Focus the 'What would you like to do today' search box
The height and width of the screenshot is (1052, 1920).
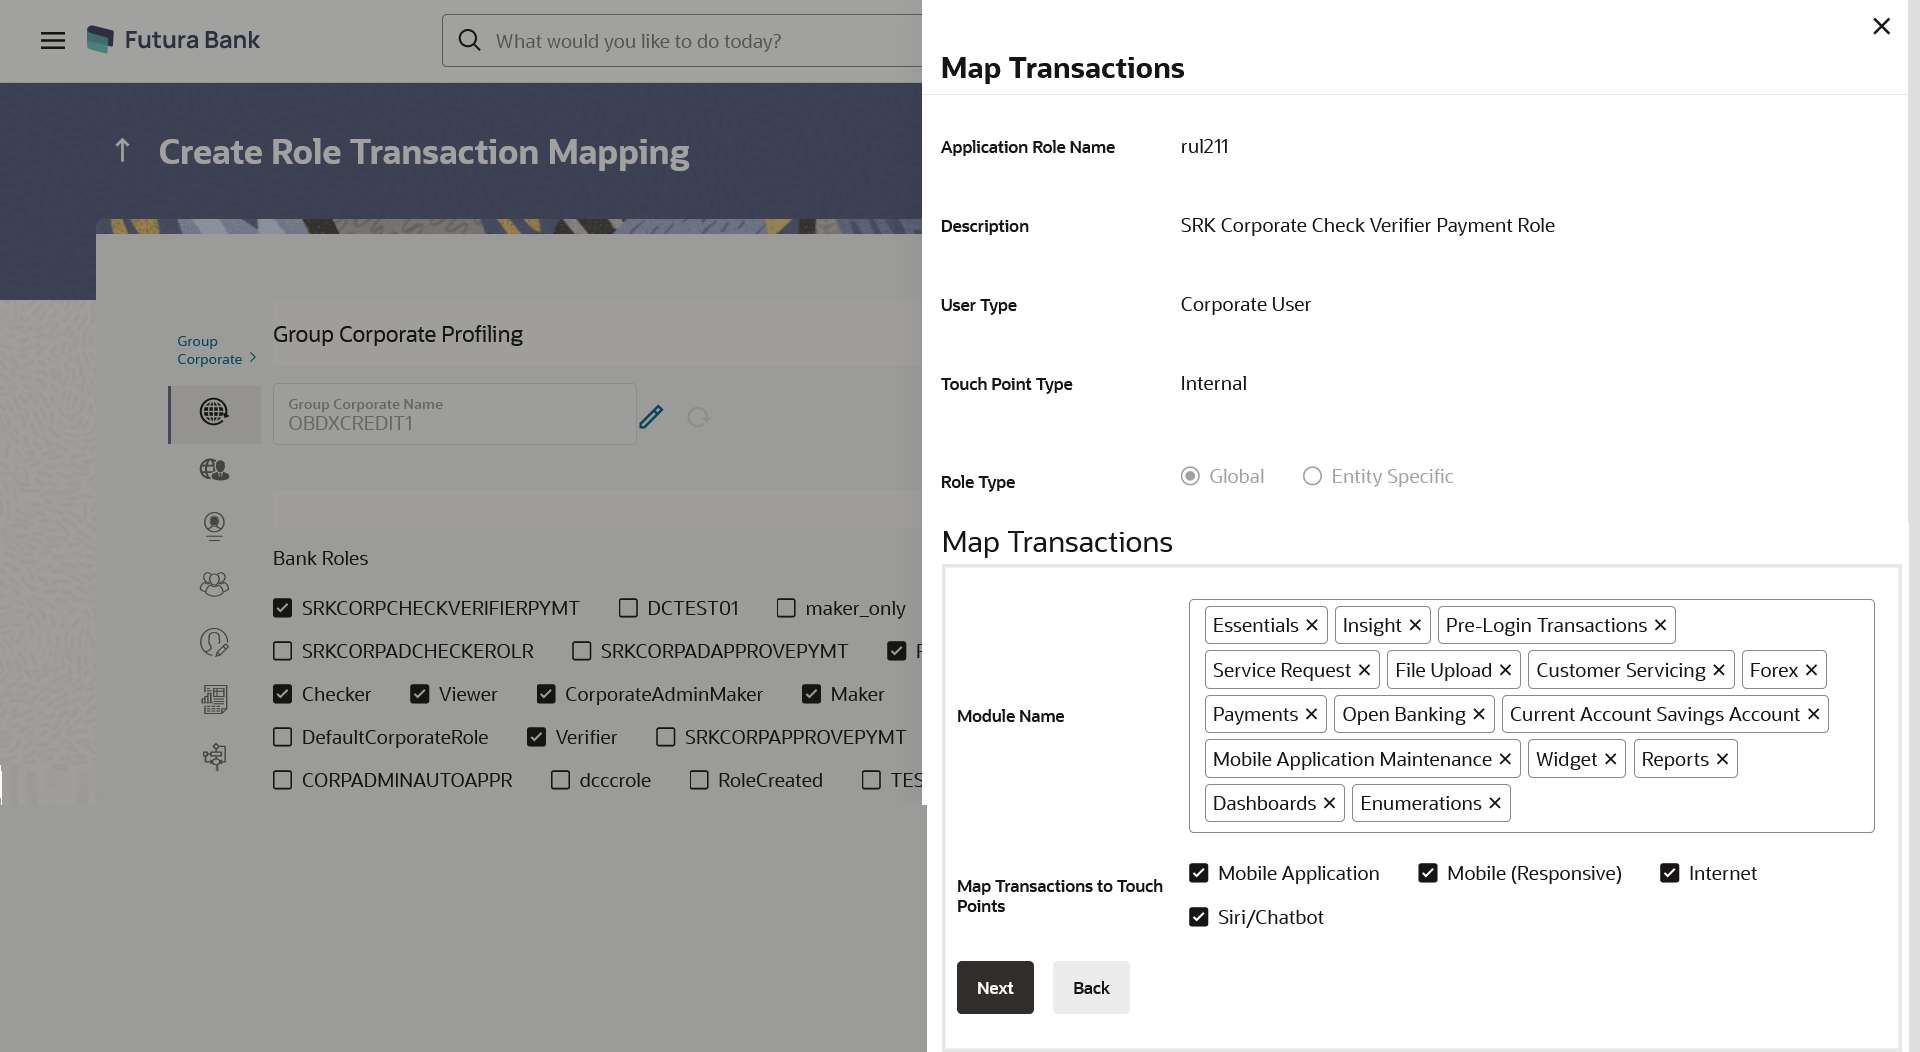pos(700,41)
